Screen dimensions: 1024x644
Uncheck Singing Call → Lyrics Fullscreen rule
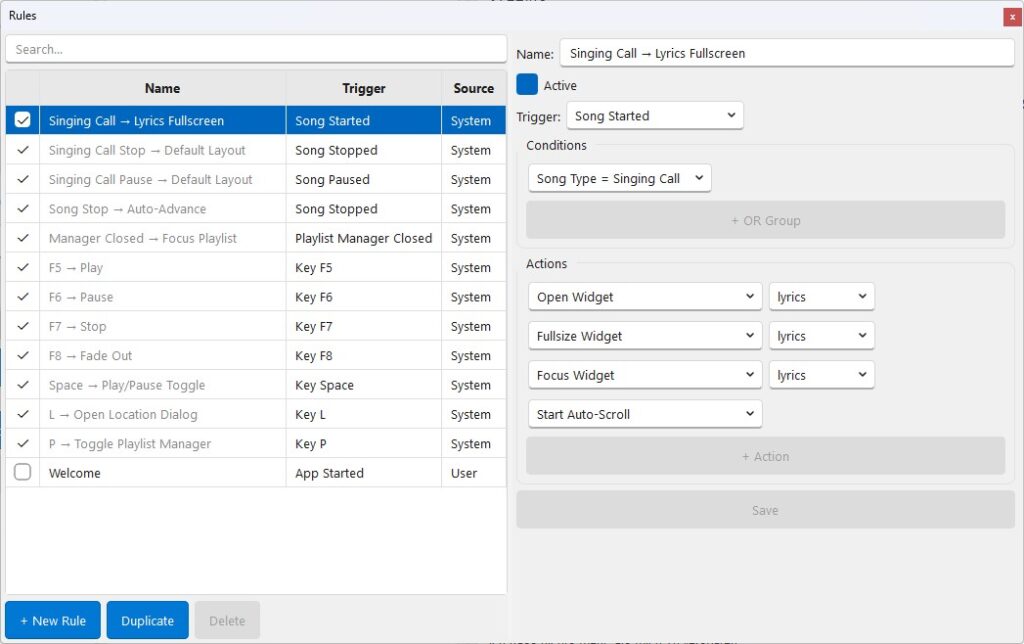coord(23,120)
